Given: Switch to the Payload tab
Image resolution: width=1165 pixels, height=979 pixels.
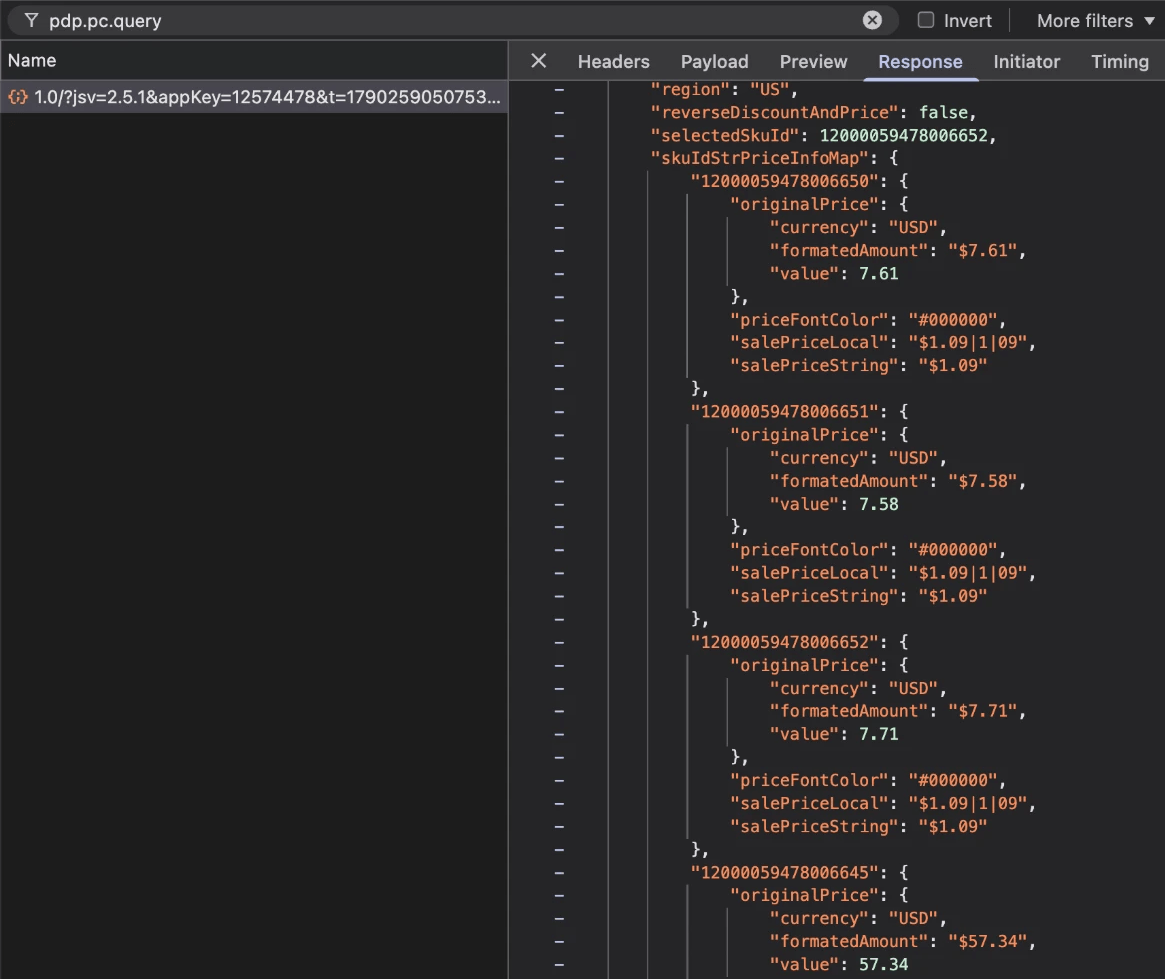Looking at the screenshot, I should (714, 62).
